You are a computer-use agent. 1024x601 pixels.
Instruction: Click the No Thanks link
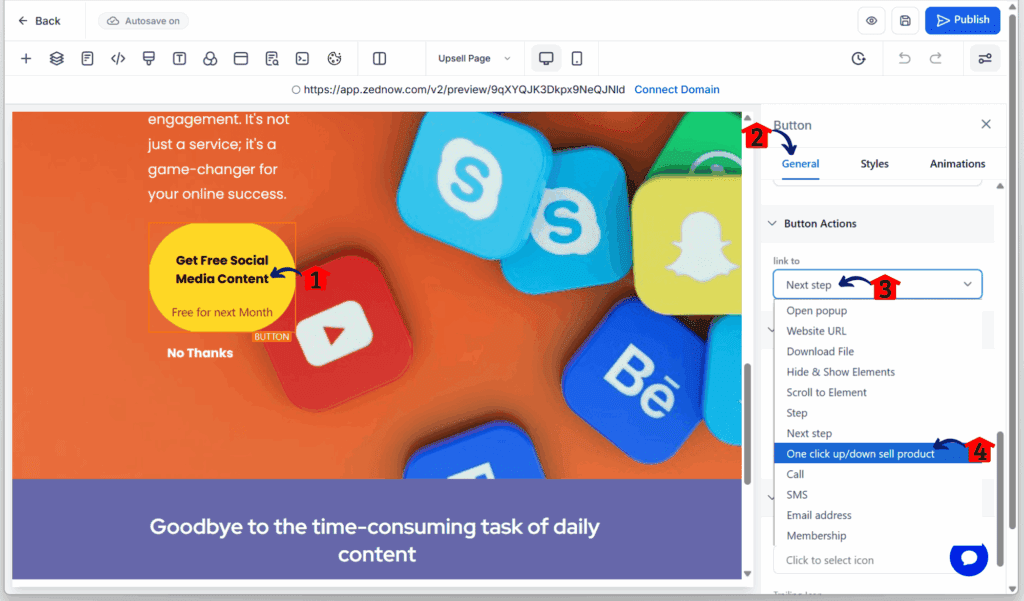pyautogui.click(x=200, y=353)
